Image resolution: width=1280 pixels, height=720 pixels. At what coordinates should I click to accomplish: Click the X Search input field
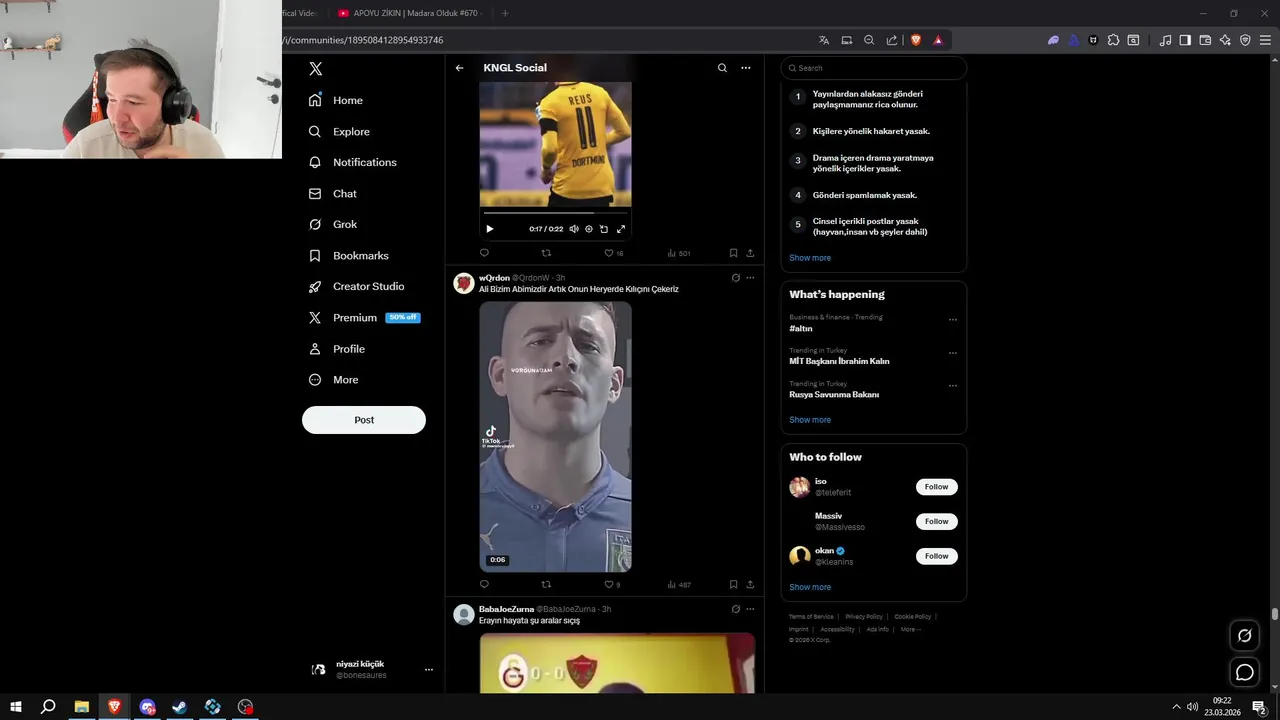pyautogui.click(x=873, y=68)
